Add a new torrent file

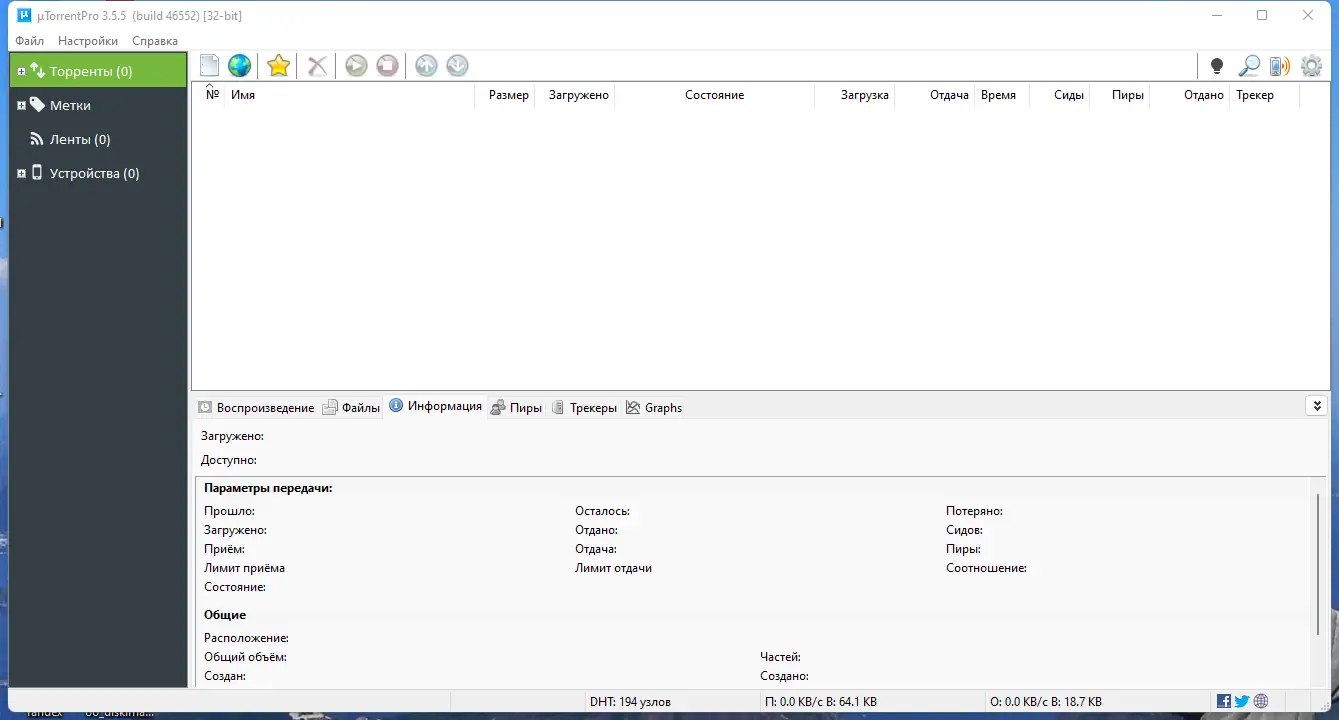[209, 65]
